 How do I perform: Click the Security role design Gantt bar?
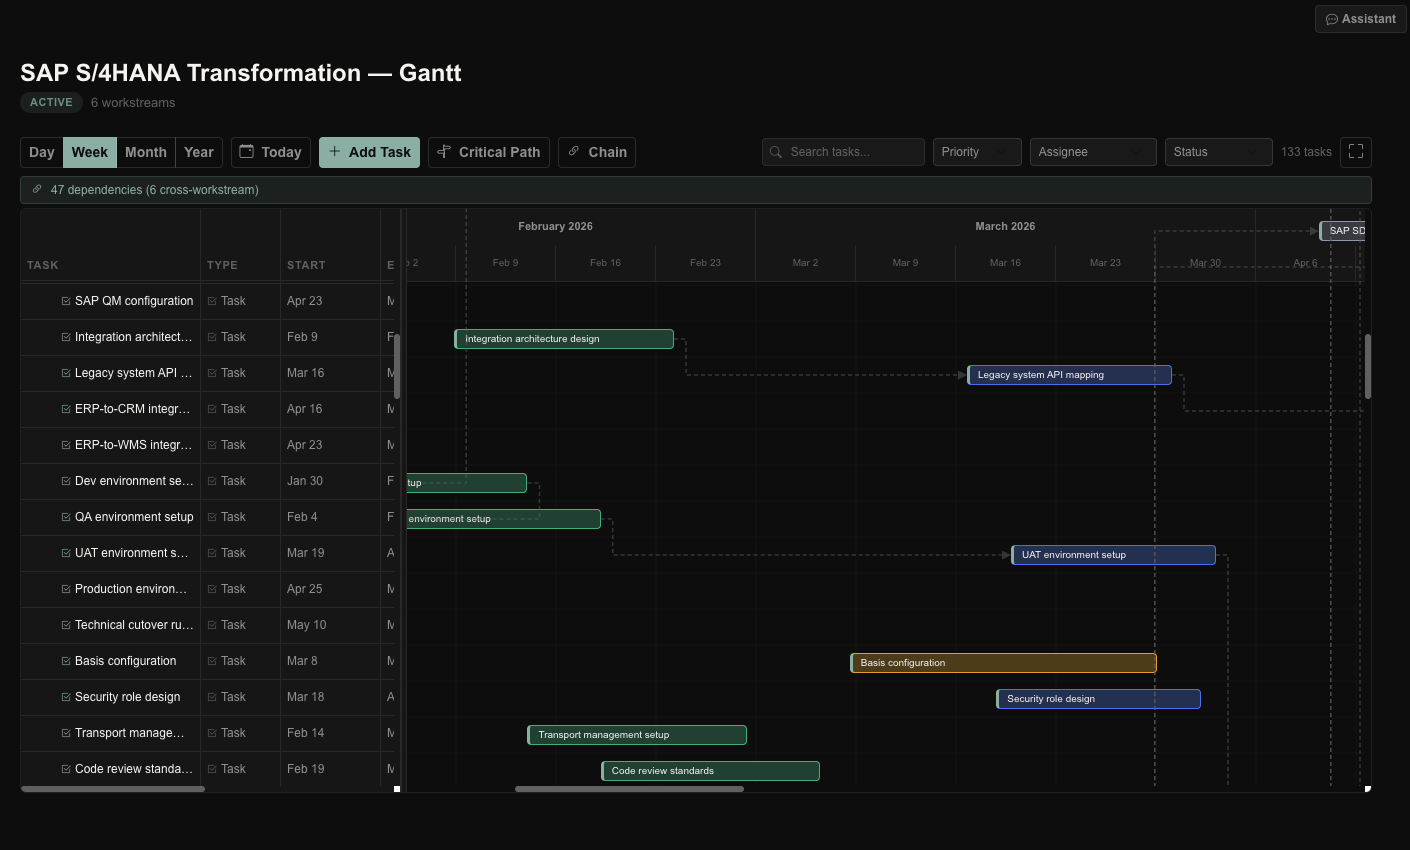pos(1098,699)
